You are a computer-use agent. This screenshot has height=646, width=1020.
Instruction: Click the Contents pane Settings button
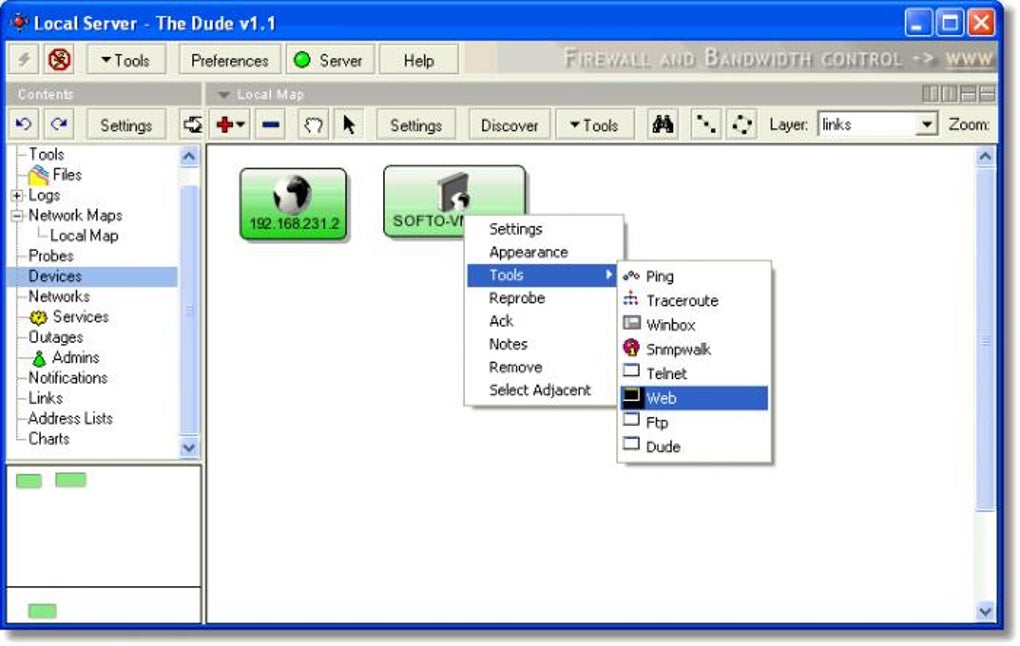coord(126,124)
